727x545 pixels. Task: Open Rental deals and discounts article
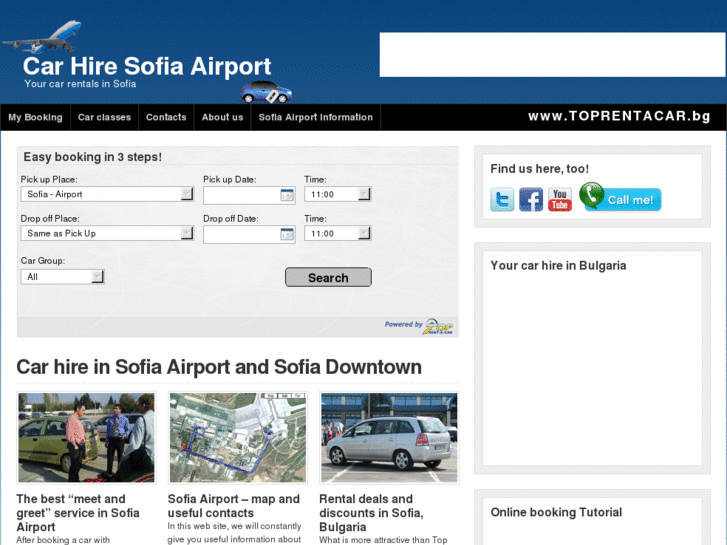[371, 513]
